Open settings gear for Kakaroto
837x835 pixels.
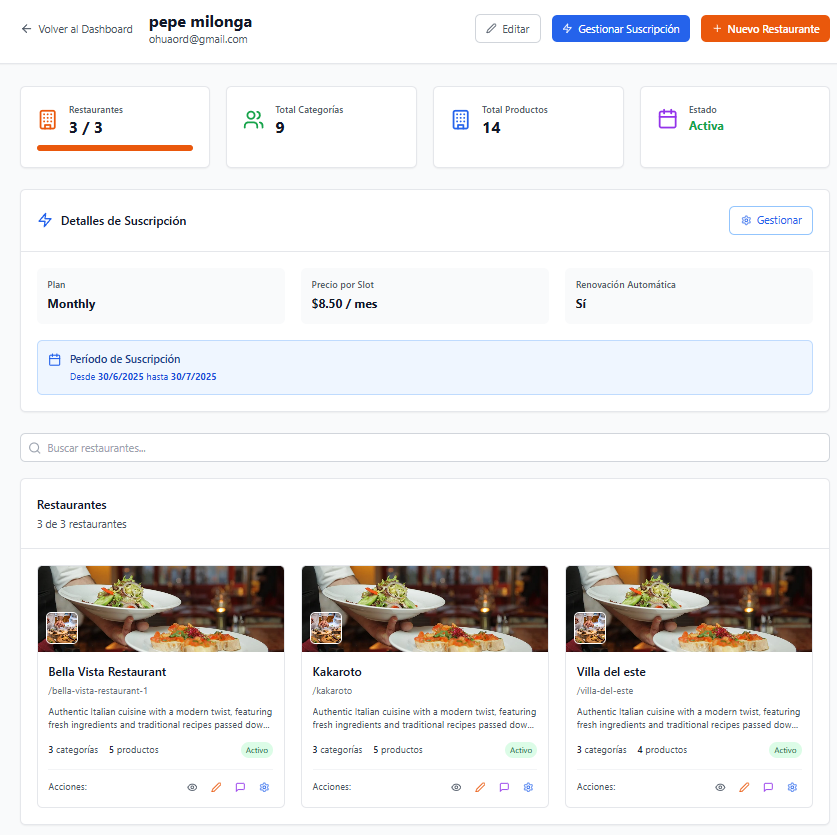[x=528, y=787]
